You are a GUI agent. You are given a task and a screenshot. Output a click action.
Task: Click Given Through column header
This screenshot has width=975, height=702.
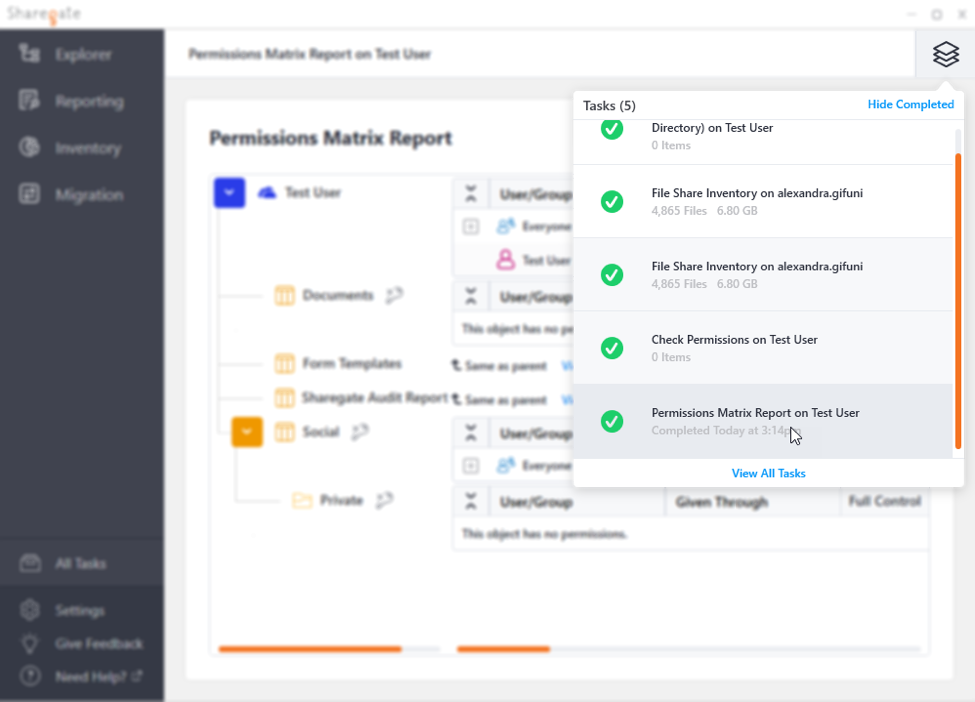722,502
